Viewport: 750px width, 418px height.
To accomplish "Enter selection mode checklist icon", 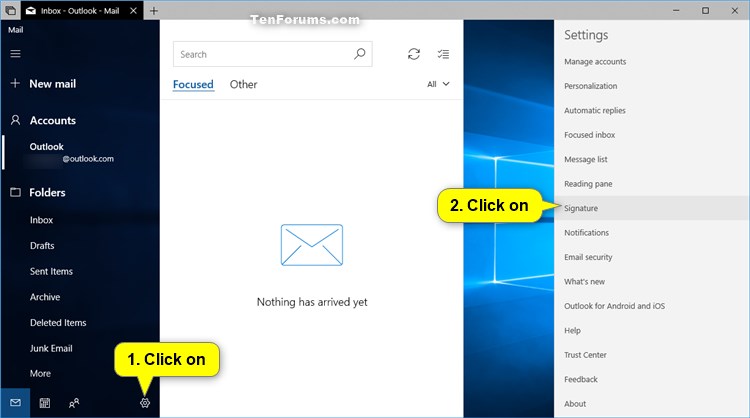I will [x=443, y=54].
